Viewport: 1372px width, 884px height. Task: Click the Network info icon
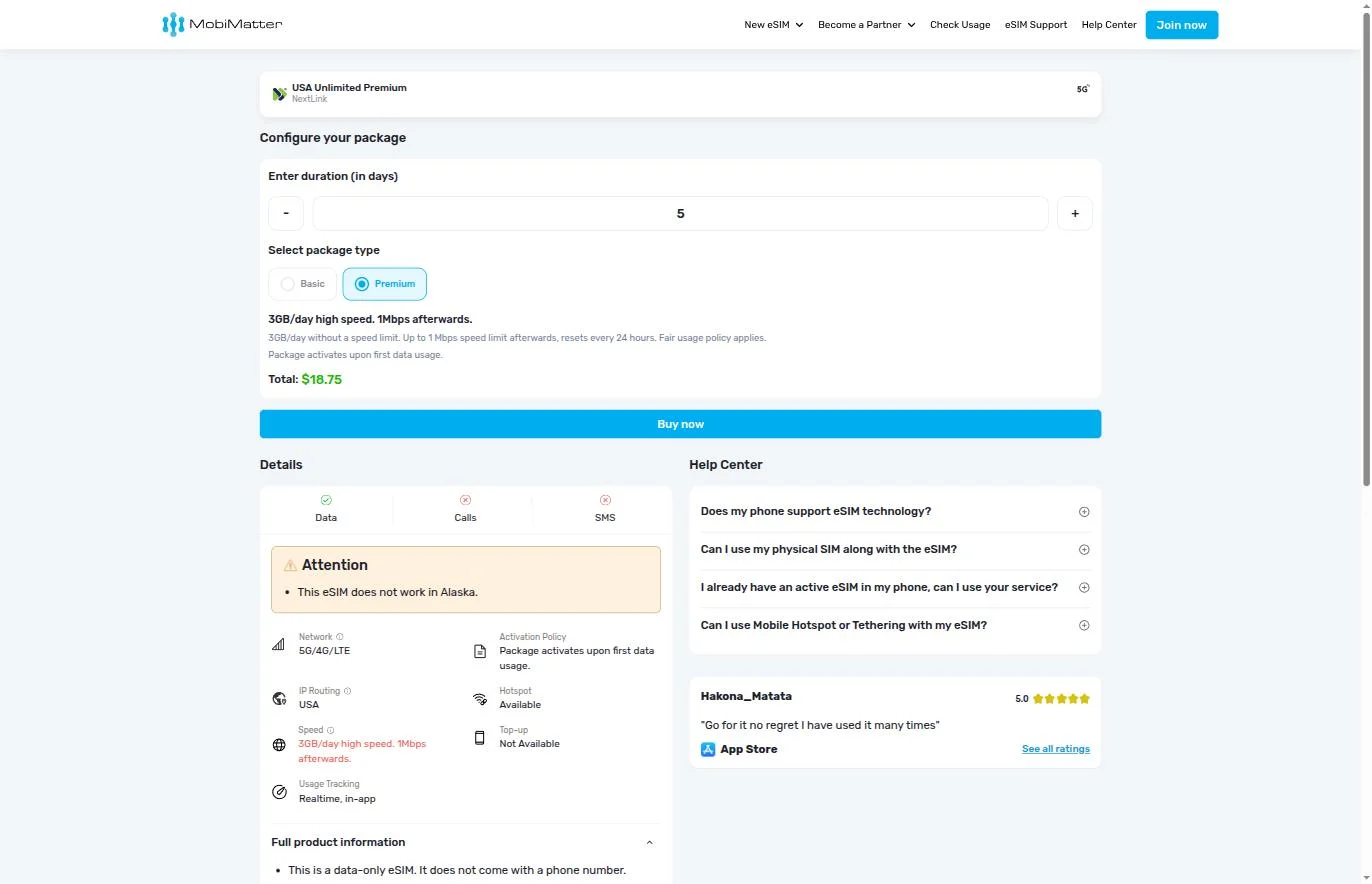point(340,637)
